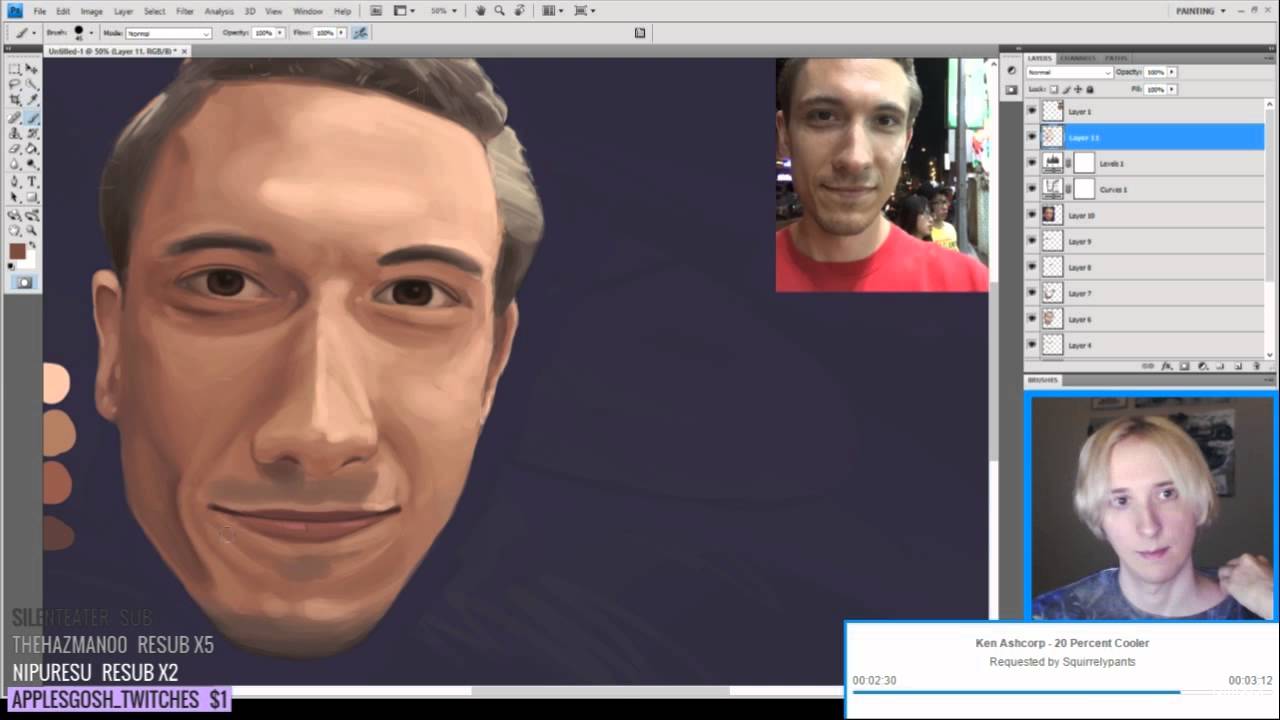Add a layer mask button
The height and width of the screenshot is (720, 1280).
point(1184,366)
